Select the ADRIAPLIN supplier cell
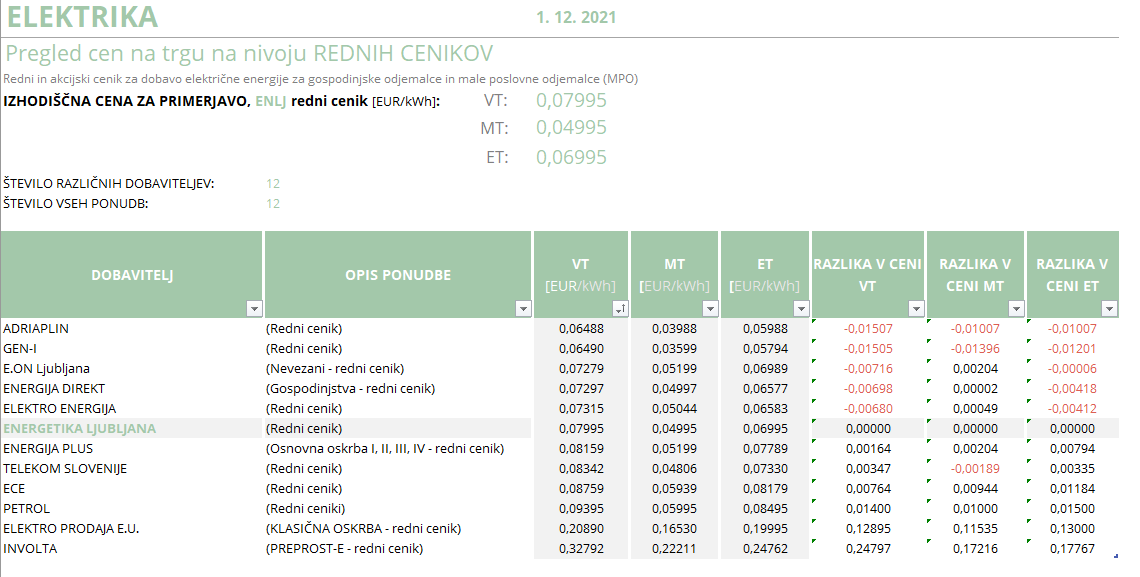The width and height of the screenshot is (1140, 577). pos(36,328)
